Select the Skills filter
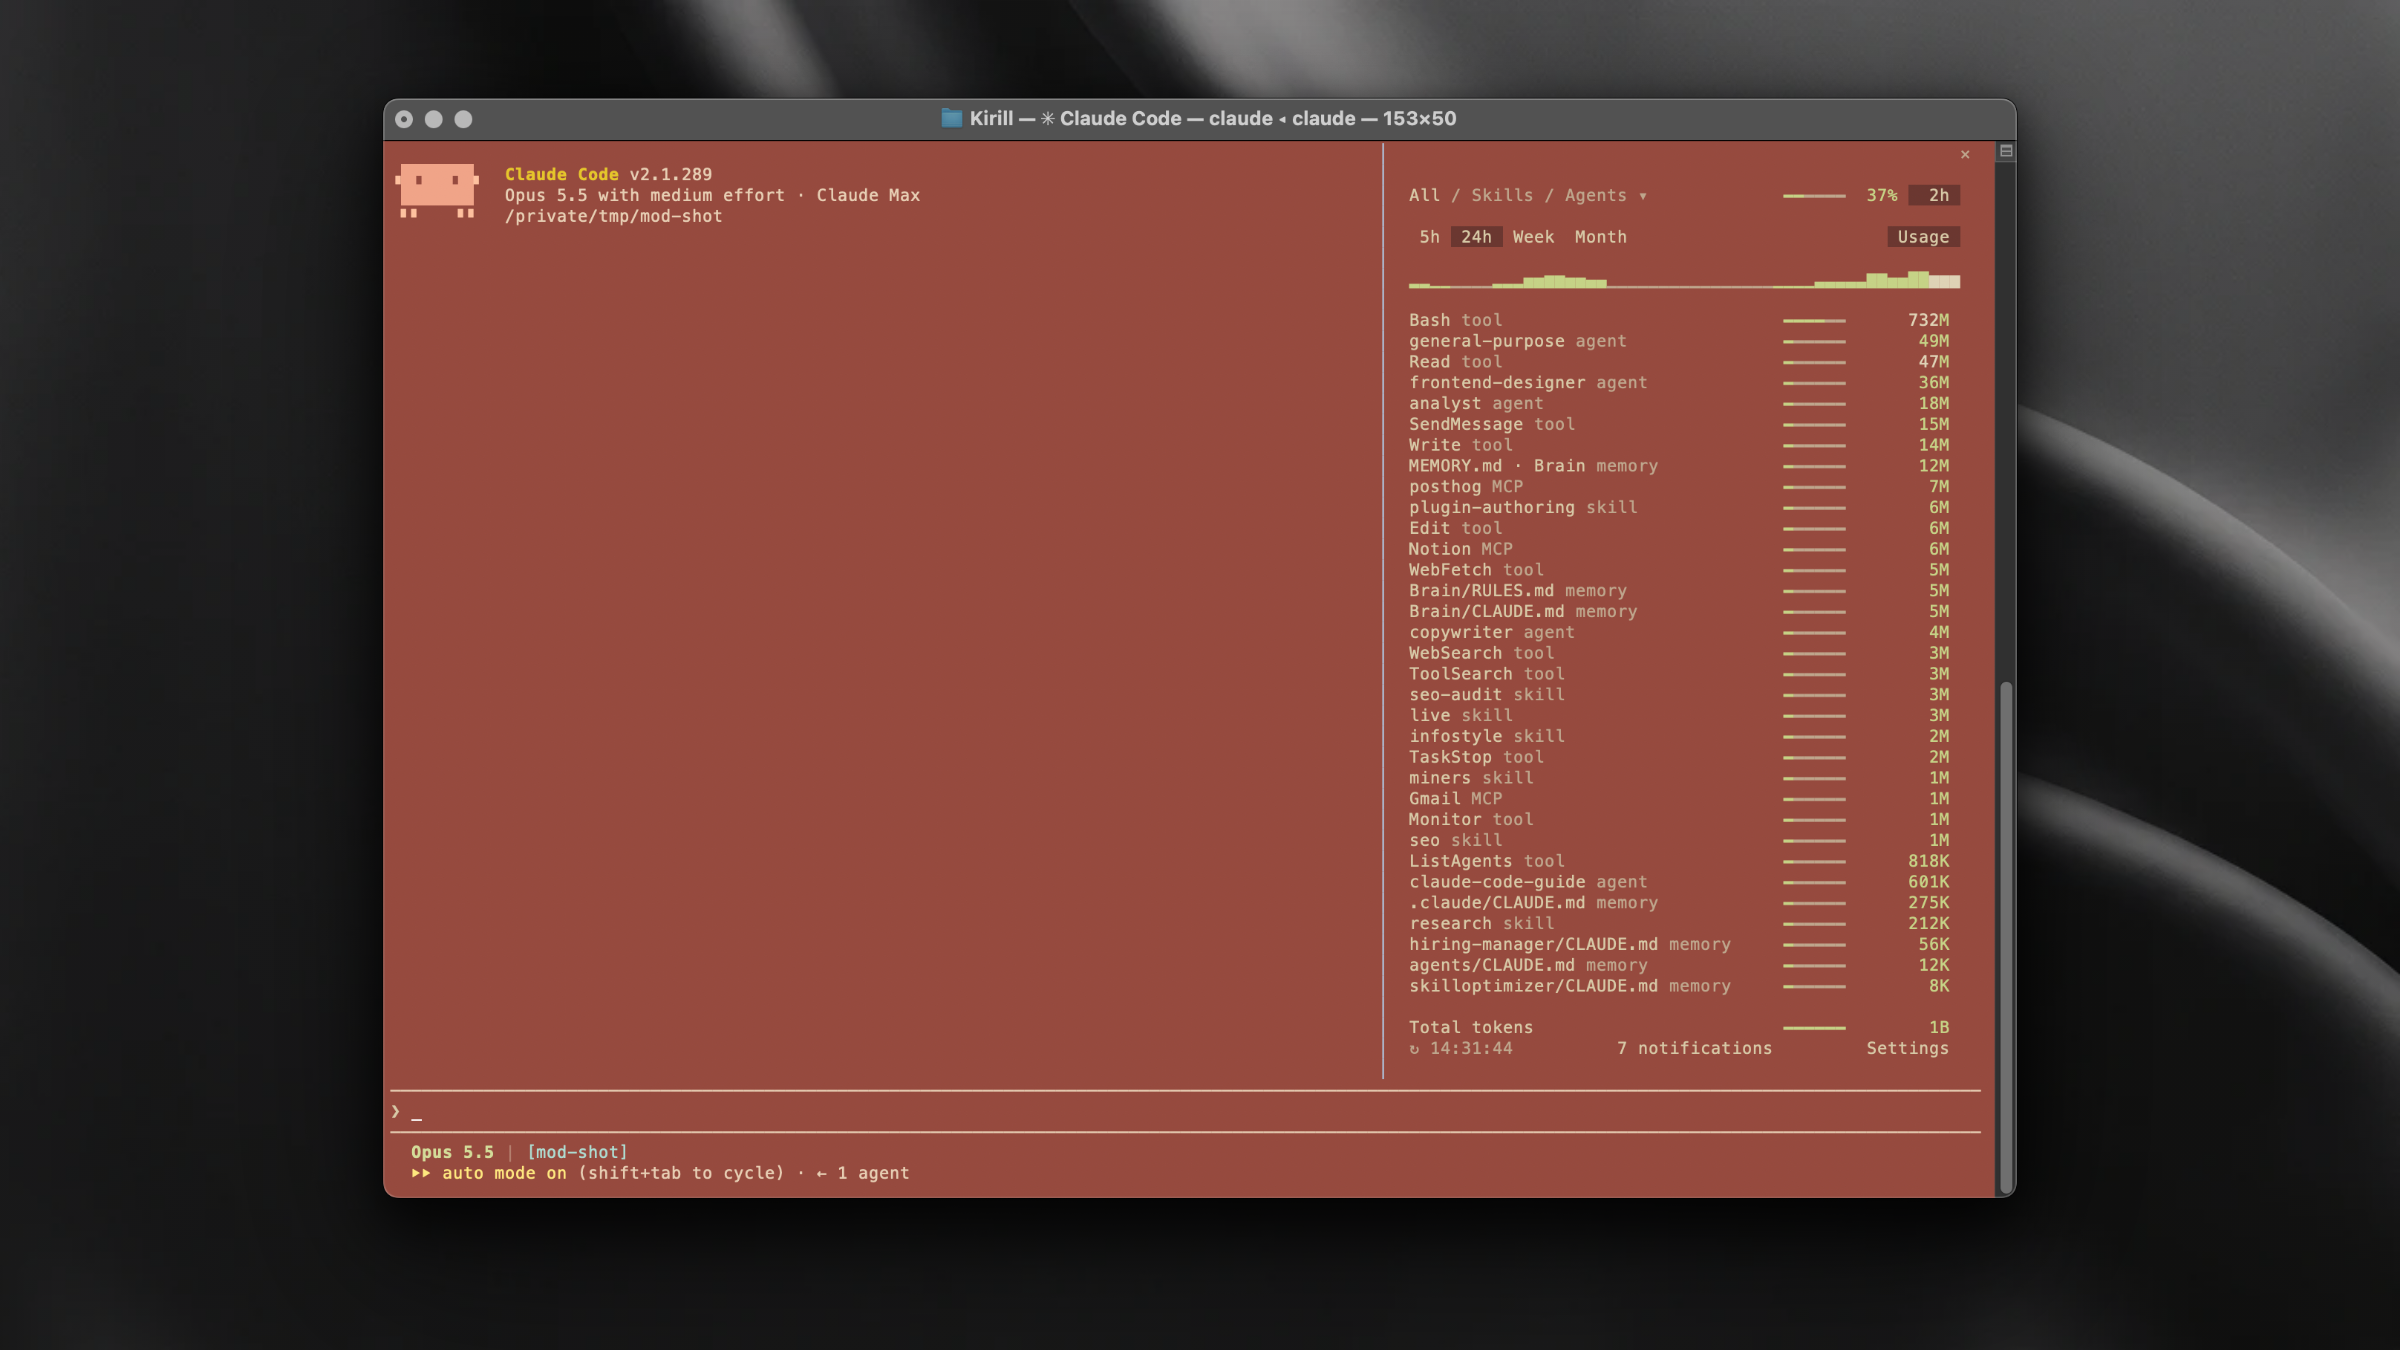Viewport: 2400px width, 1350px height. (1501, 195)
